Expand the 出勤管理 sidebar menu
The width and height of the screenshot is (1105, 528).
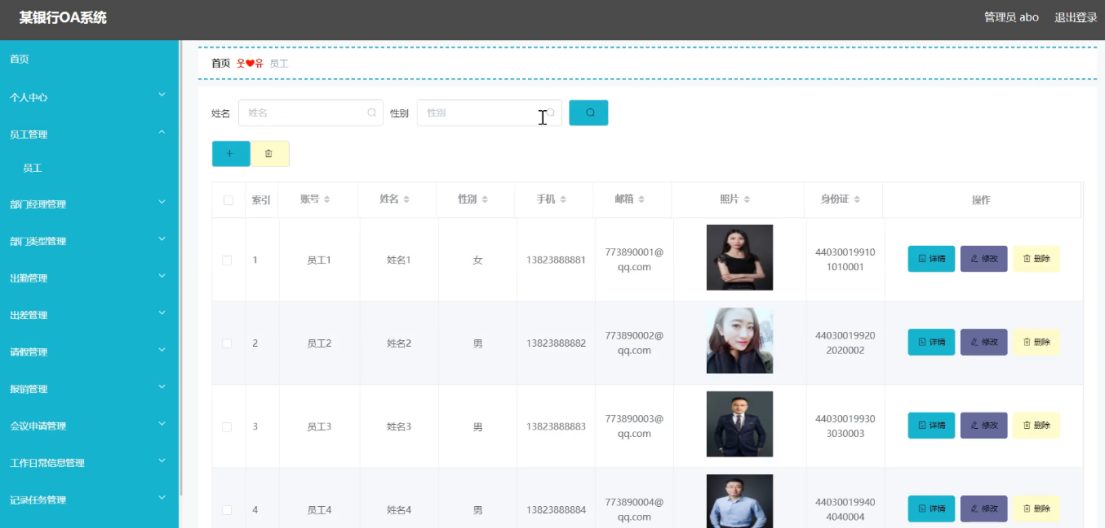point(89,278)
